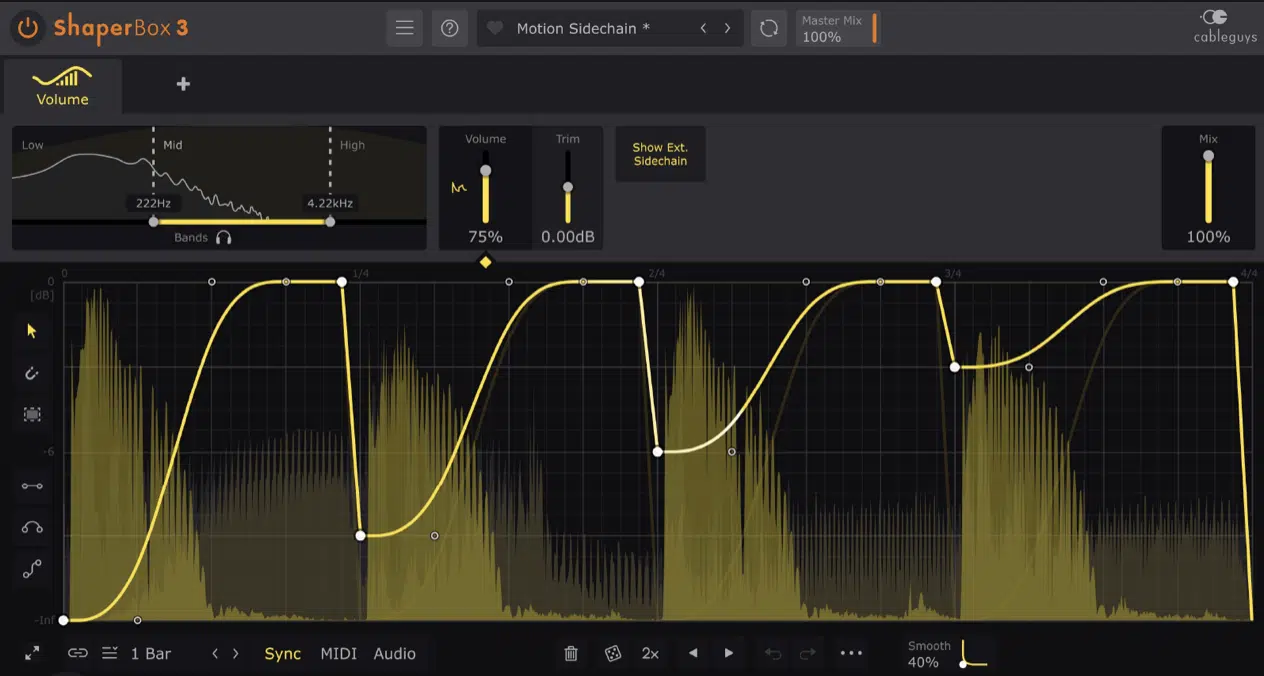
Task: Enable Sync trigger mode
Action: (x=283, y=654)
